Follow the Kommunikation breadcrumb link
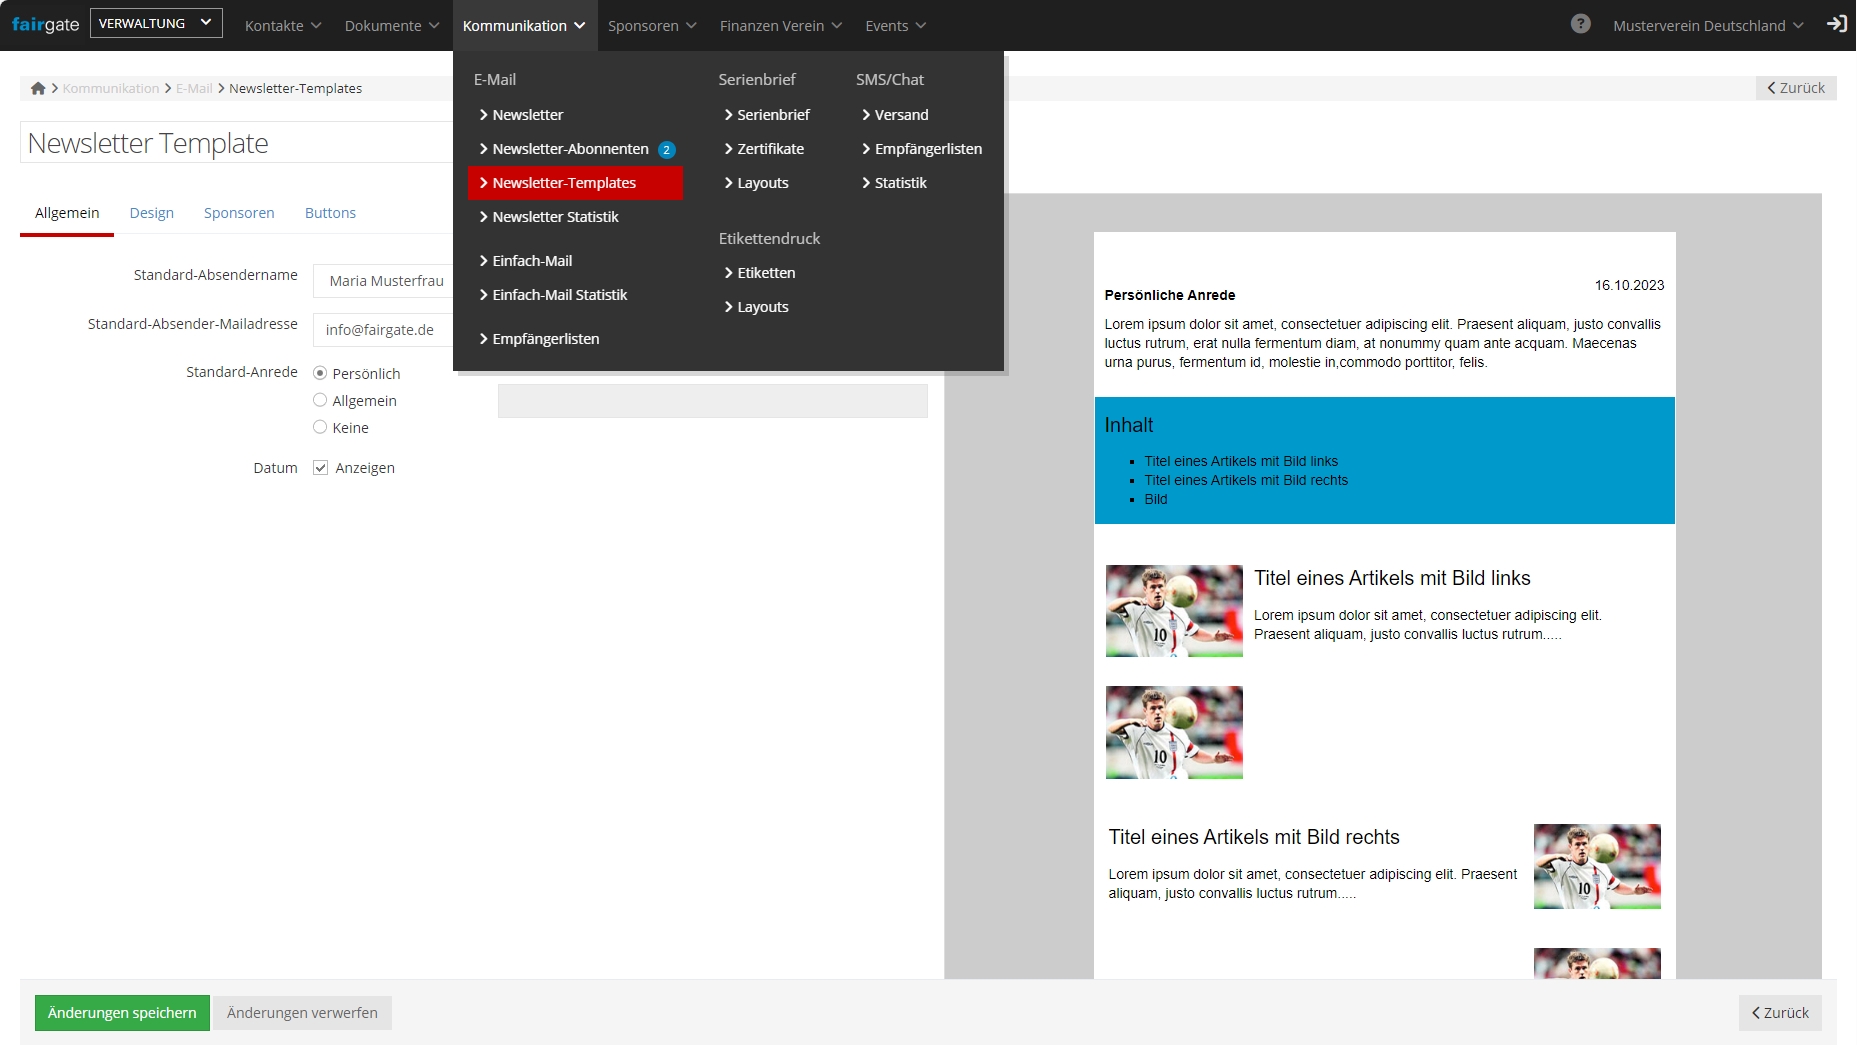This screenshot has height=1045, width=1857. [111, 88]
